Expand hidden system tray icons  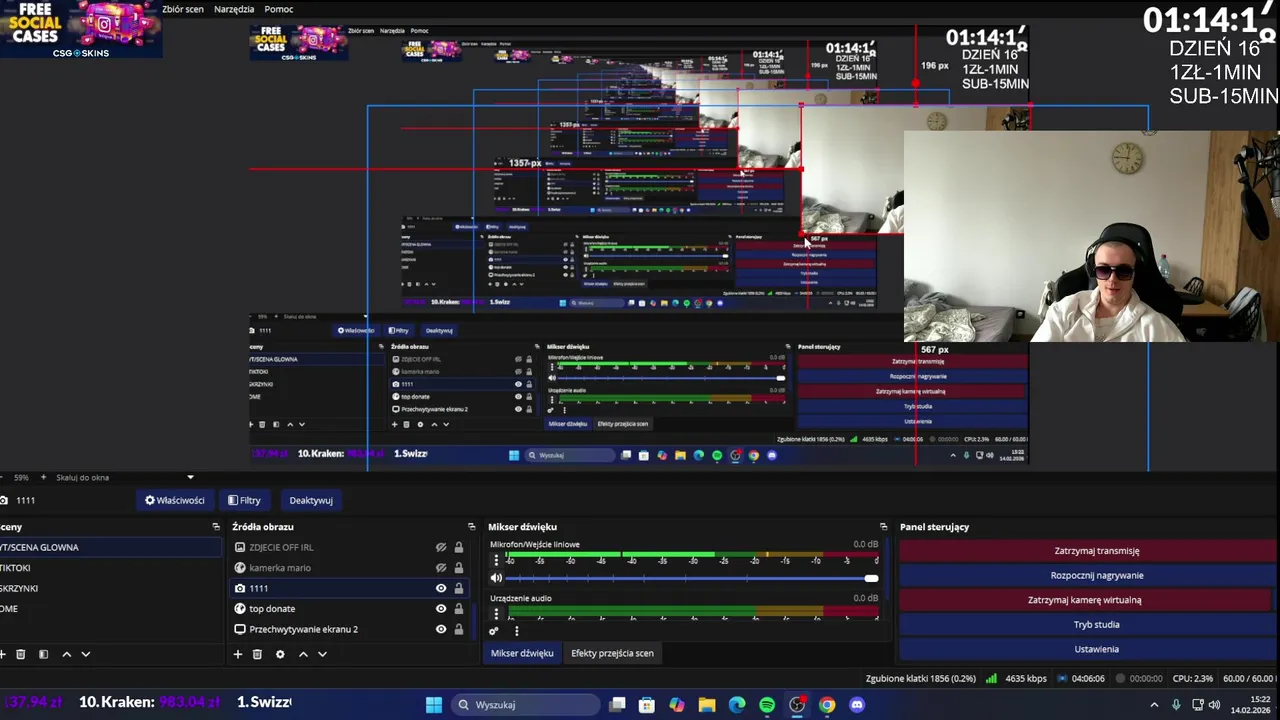click(1154, 705)
